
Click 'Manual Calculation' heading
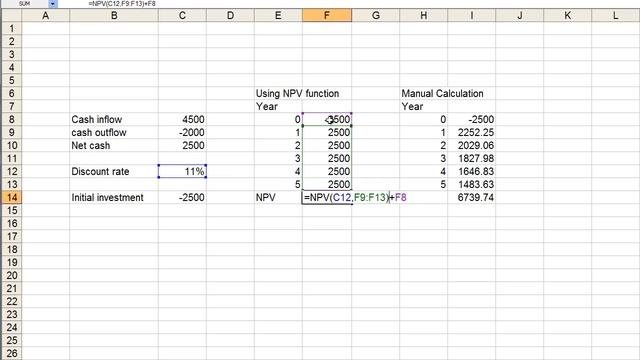(442, 93)
